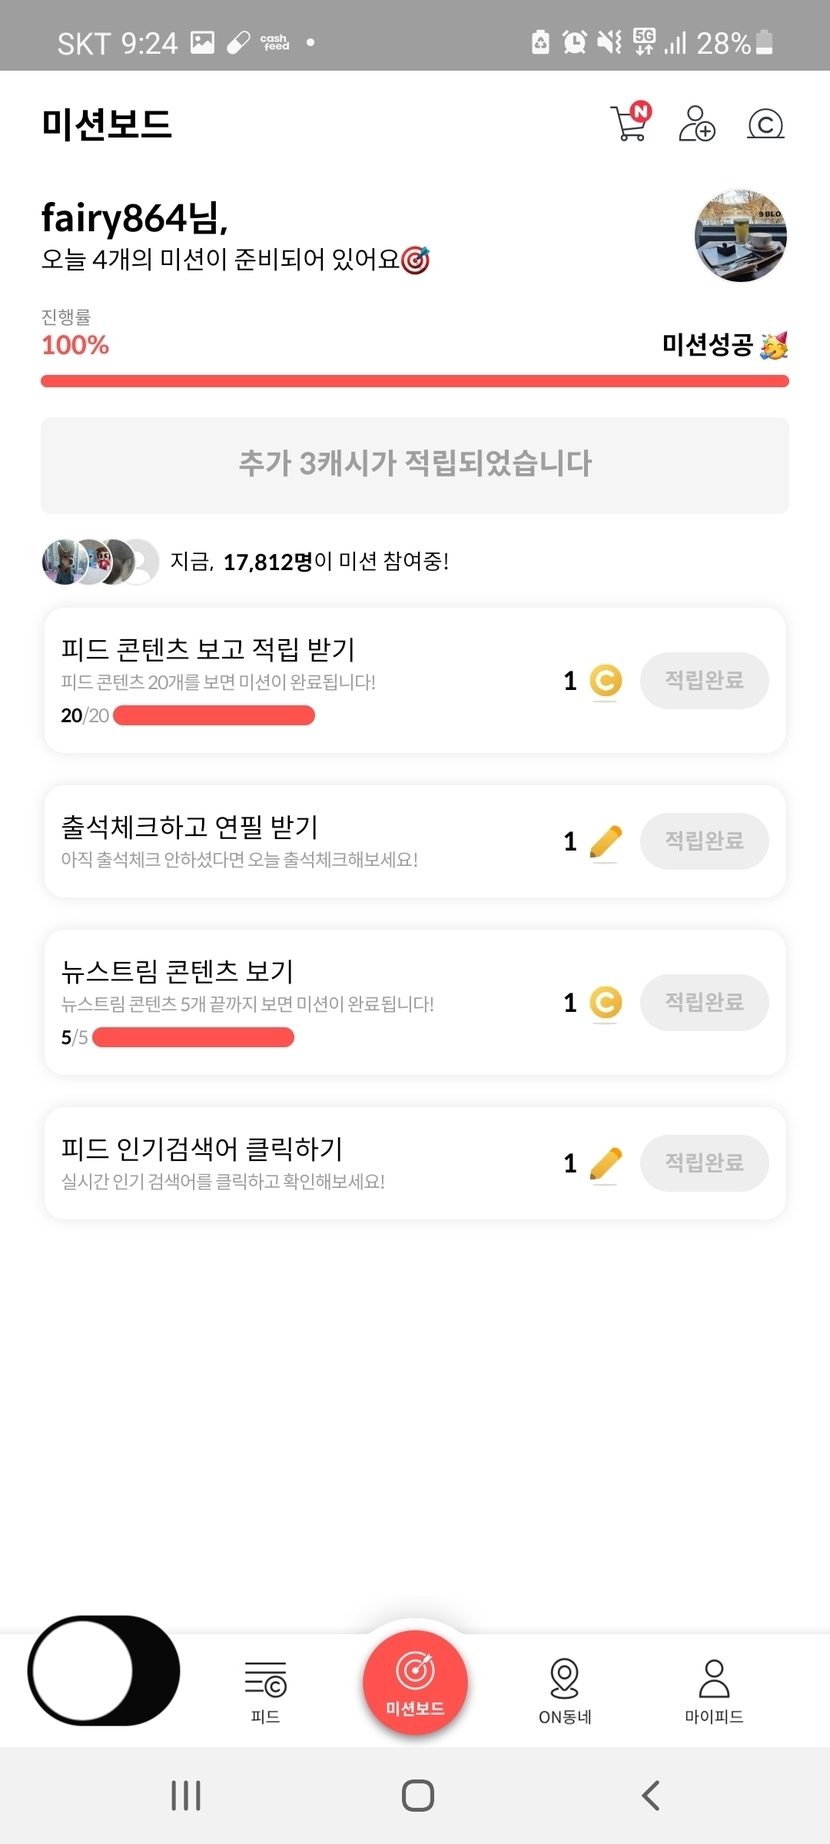
Task: Tap the pencil icon on attendance mission
Action: [x=606, y=842]
